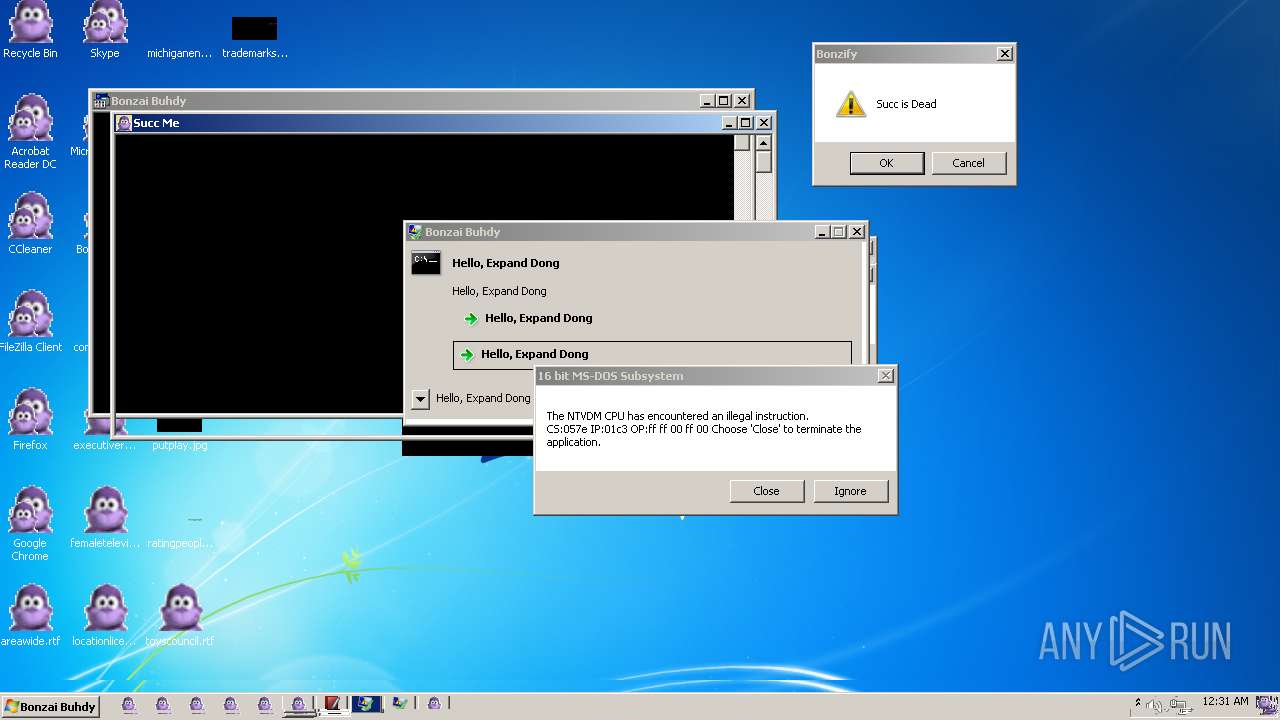This screenshot has width=1280, height=720.
Task: Close the Bonzify dialog window
Action: (x=1004, y=54)
